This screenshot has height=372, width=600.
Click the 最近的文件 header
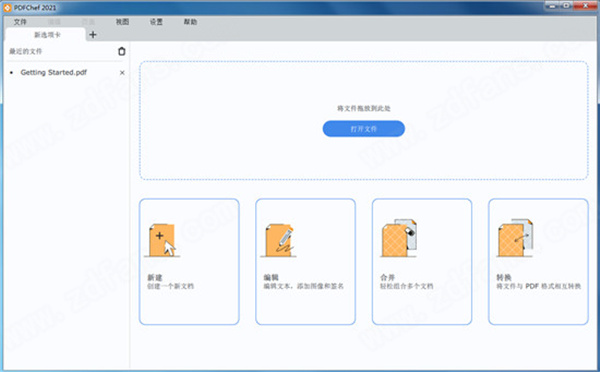[x=26, y=51]
